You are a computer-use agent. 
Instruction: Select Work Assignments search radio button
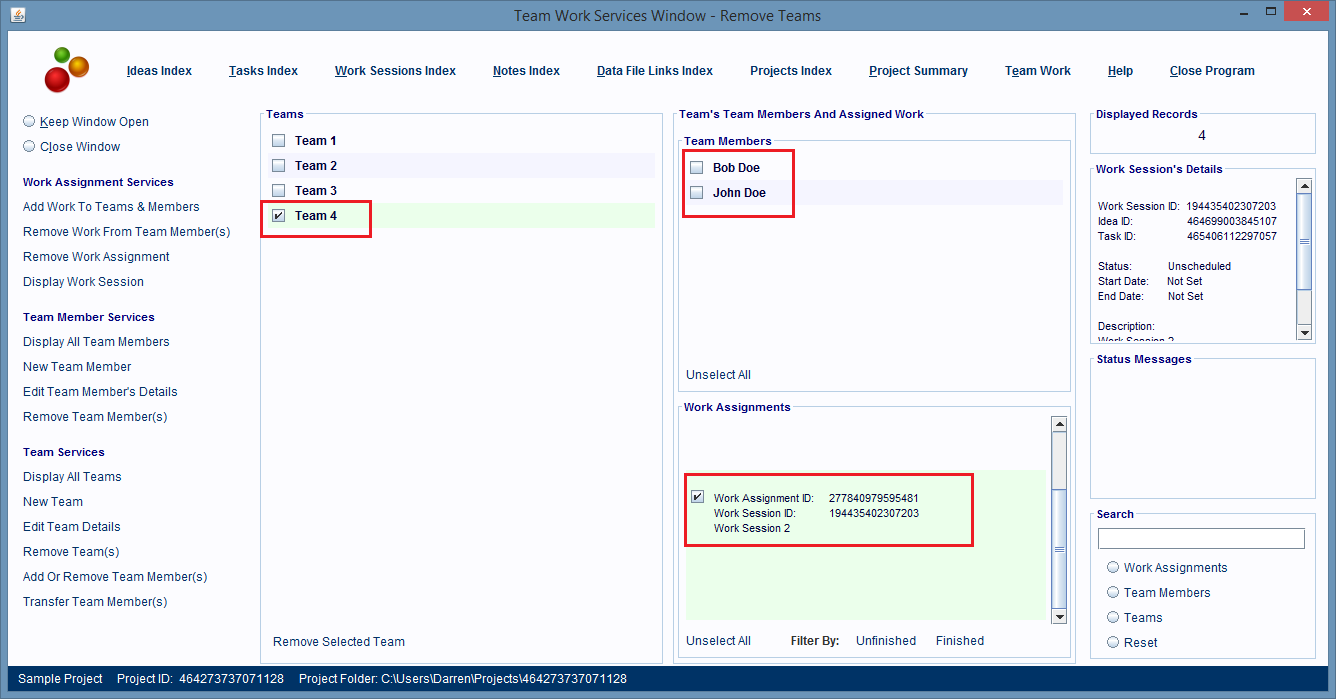(x=1113, y=567)
